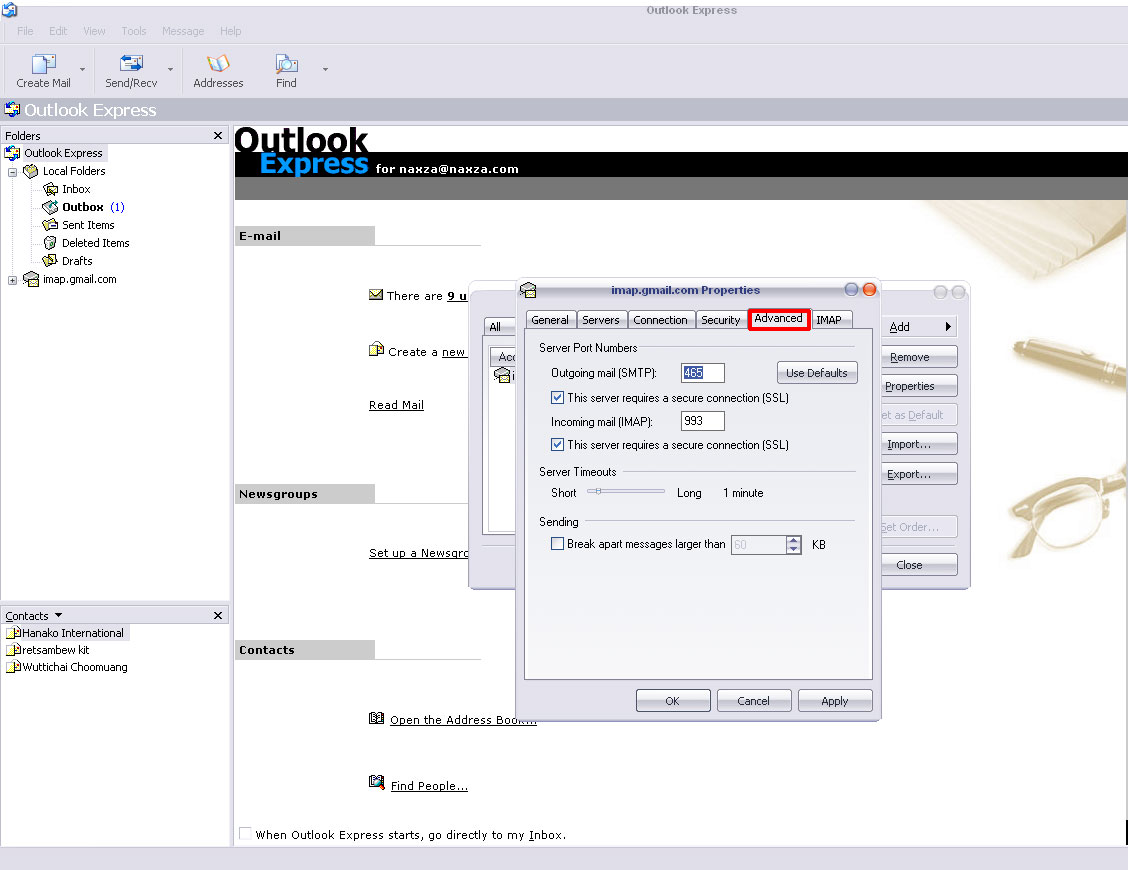The image size is (1128, 870).
Task: Click the Outgoing mail SMTP port field
Action: tap(702, 373)
